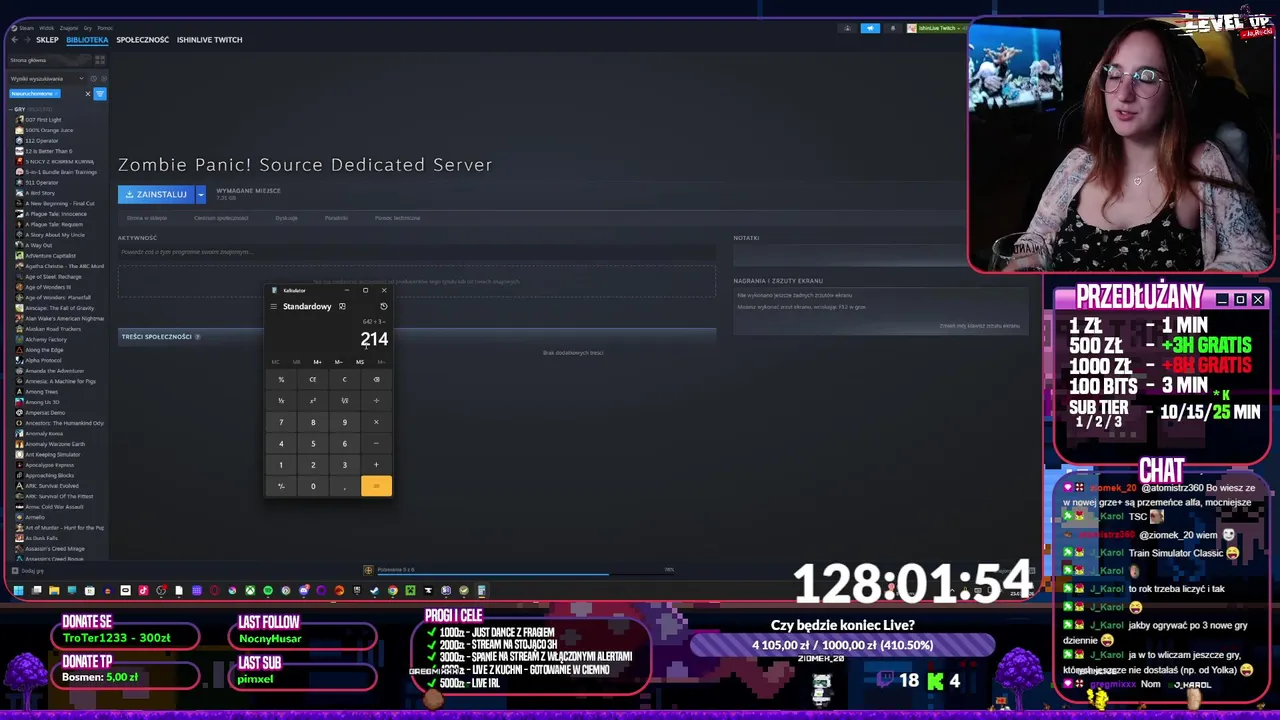Viewport: 1280px width, 720px height.
Task: Open calculator navigation hamburger menu
Action: click(274, 306)
